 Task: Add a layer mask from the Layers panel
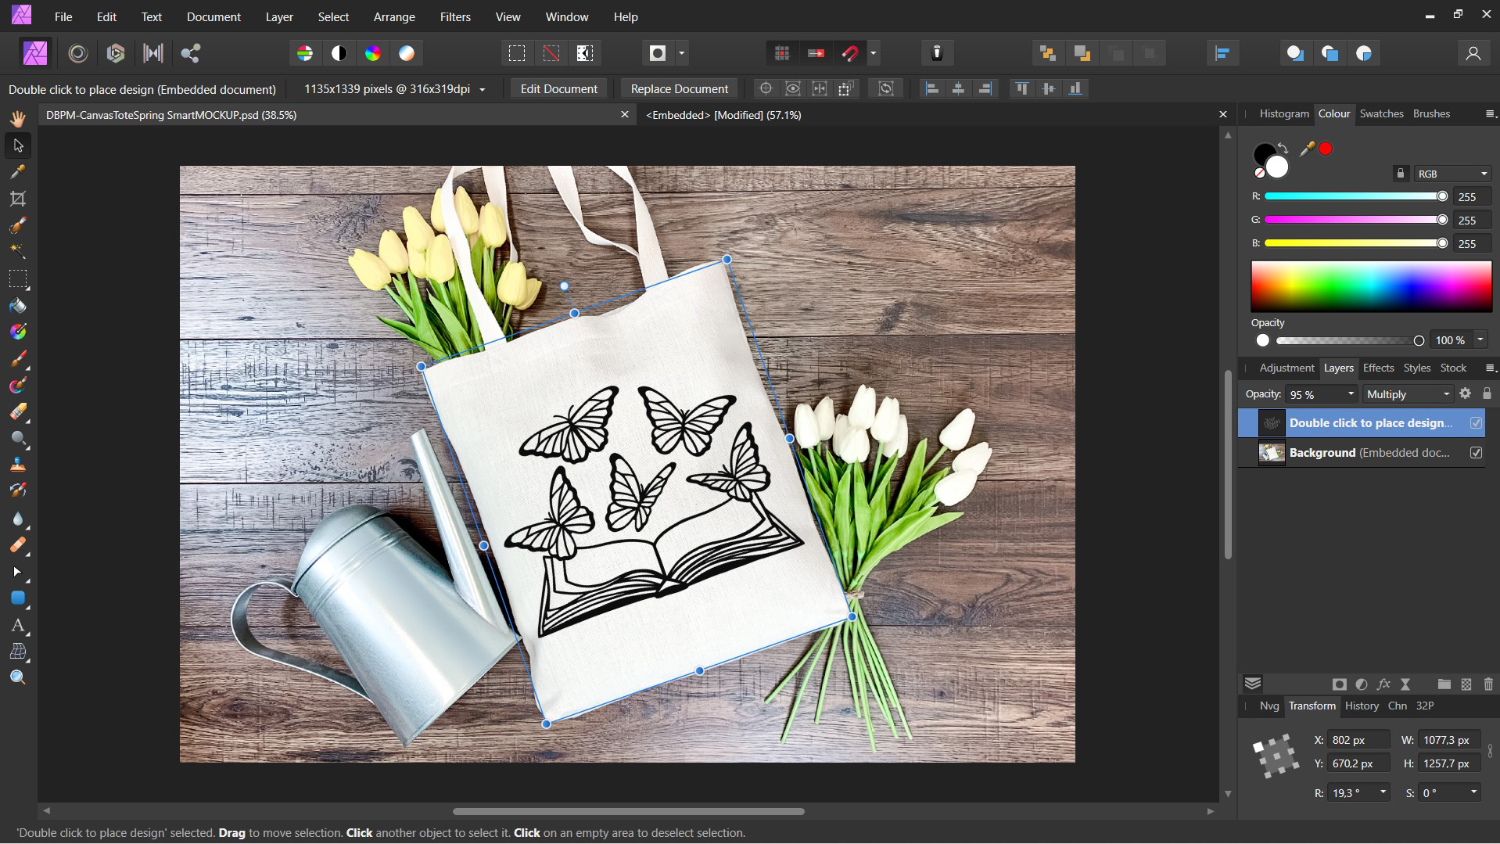tap(1340, 684)
